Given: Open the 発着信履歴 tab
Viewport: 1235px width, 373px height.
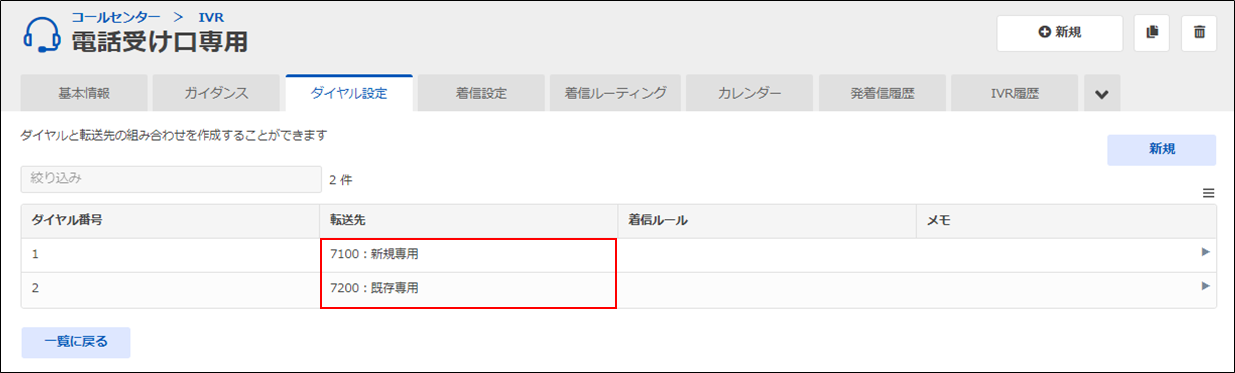Looking at the screenshot, I should [882, 94].
